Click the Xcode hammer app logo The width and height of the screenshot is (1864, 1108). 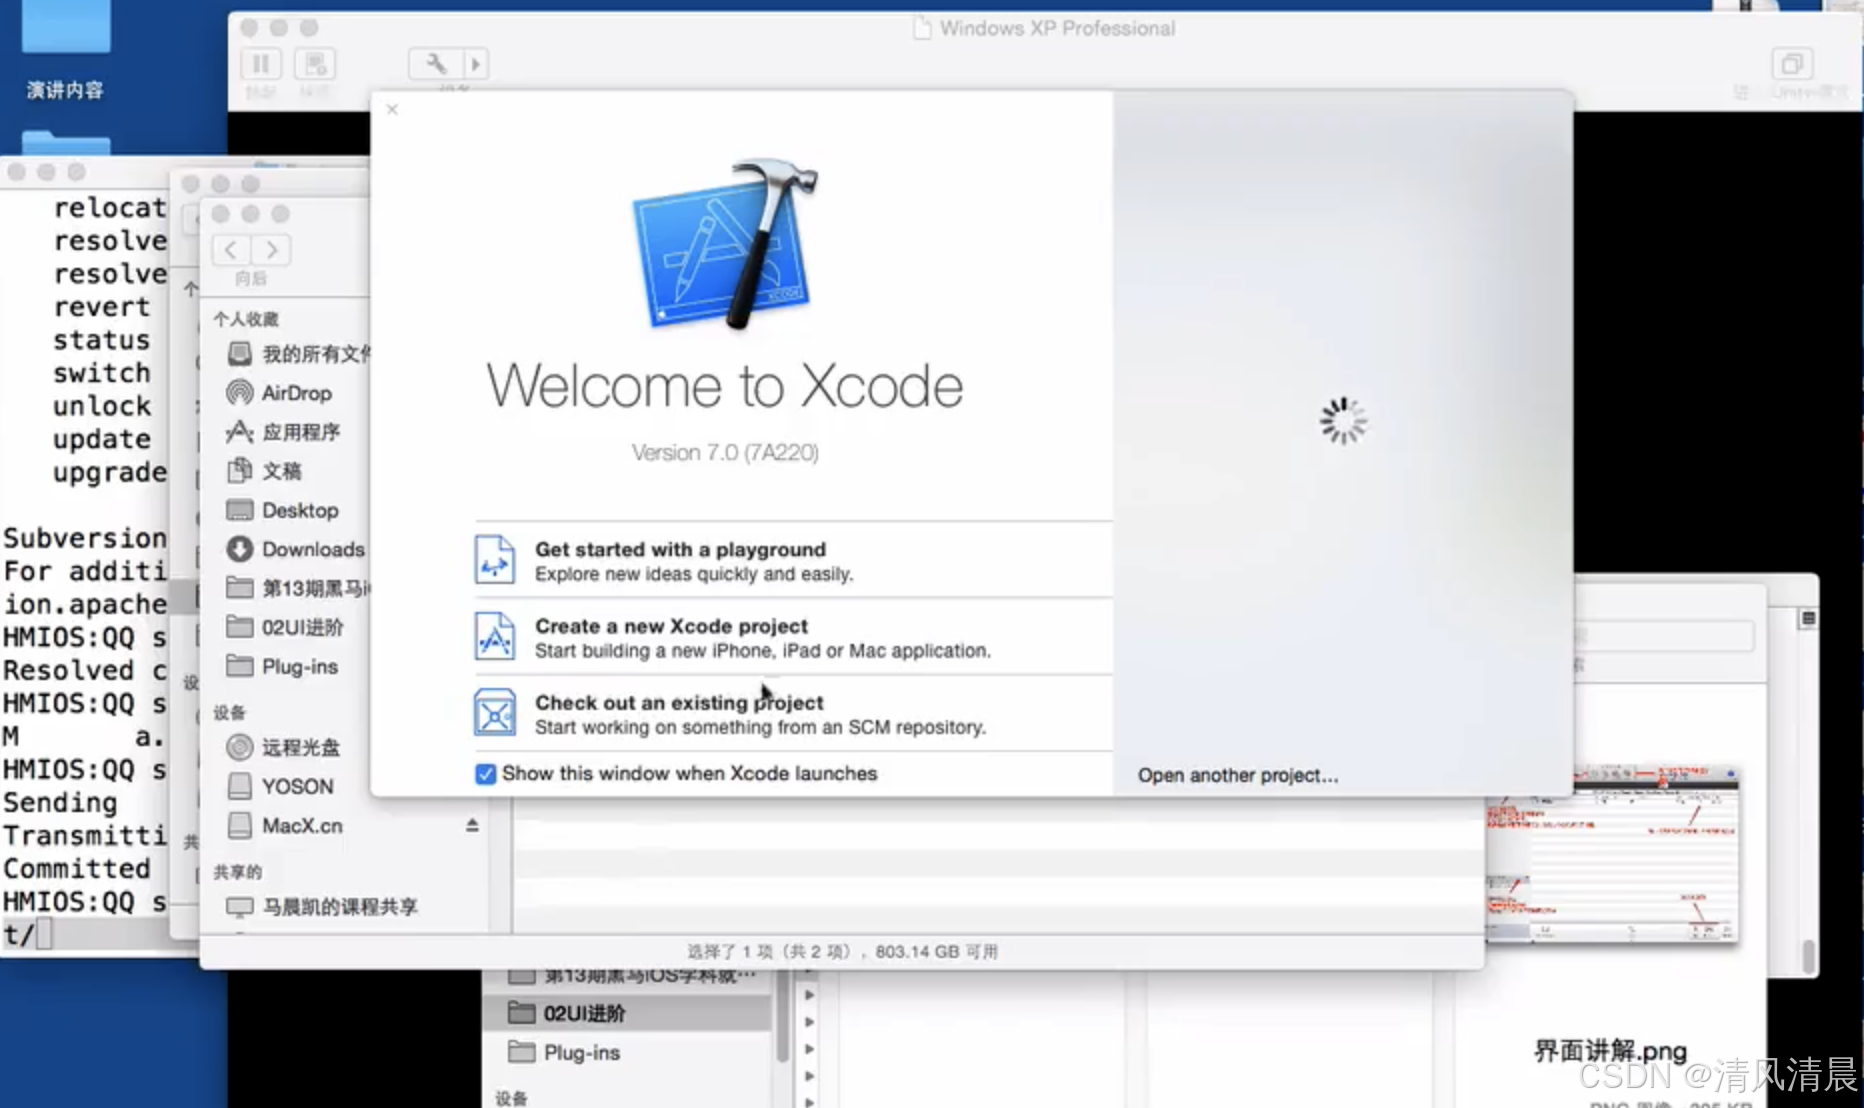point(726,245)
